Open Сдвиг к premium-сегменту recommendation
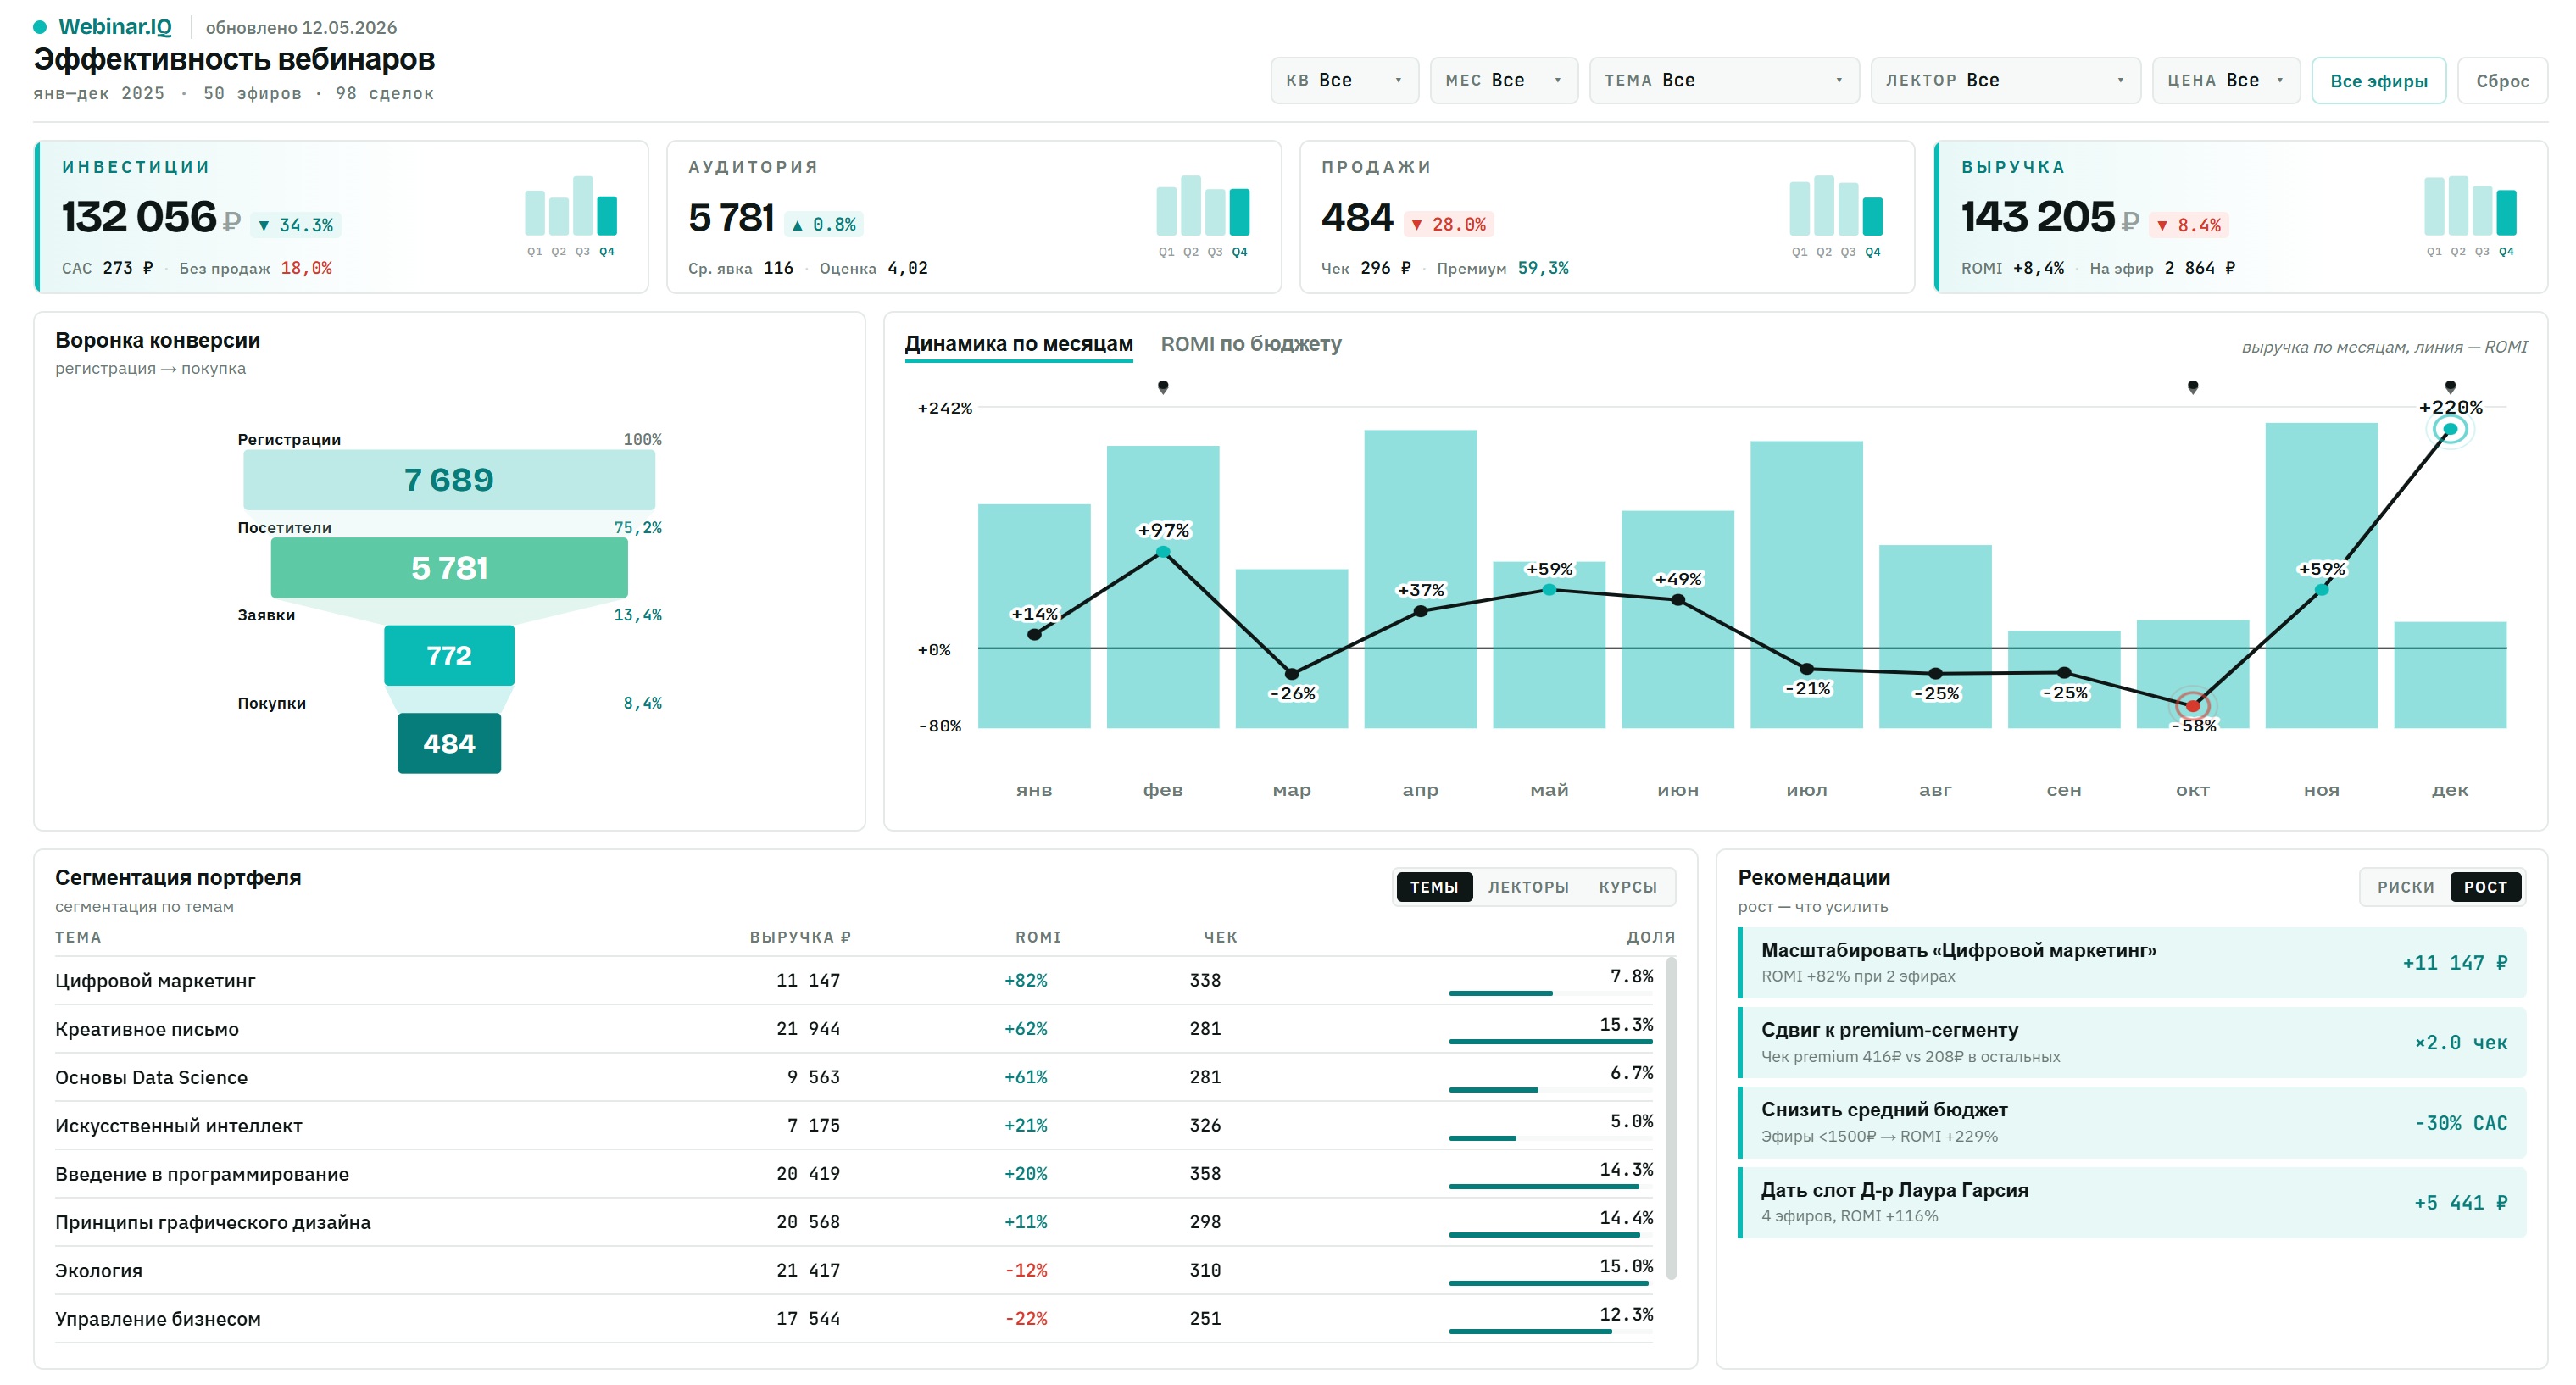The image size is (2576, 1385). coord(2131,1042)
